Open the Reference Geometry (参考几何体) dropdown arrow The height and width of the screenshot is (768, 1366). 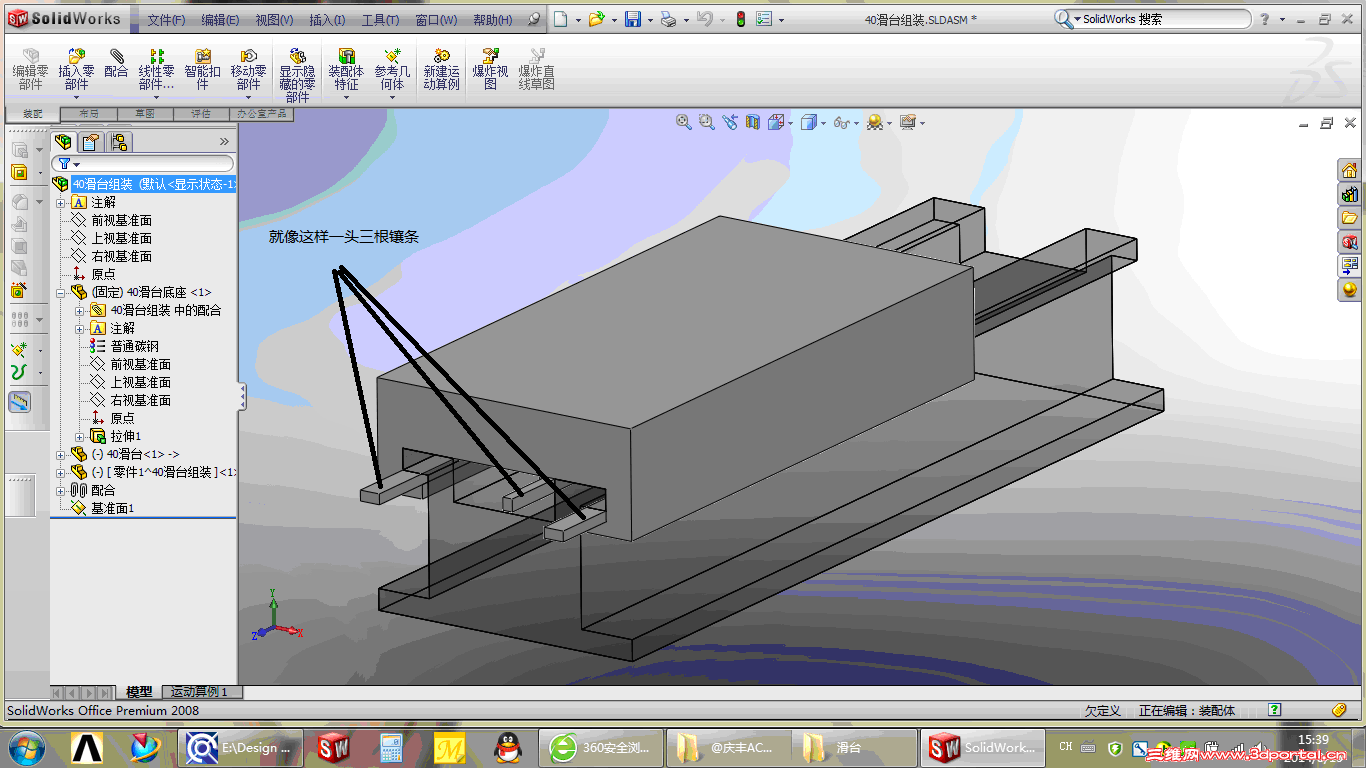pyautogui.click(x=392, y=97)
